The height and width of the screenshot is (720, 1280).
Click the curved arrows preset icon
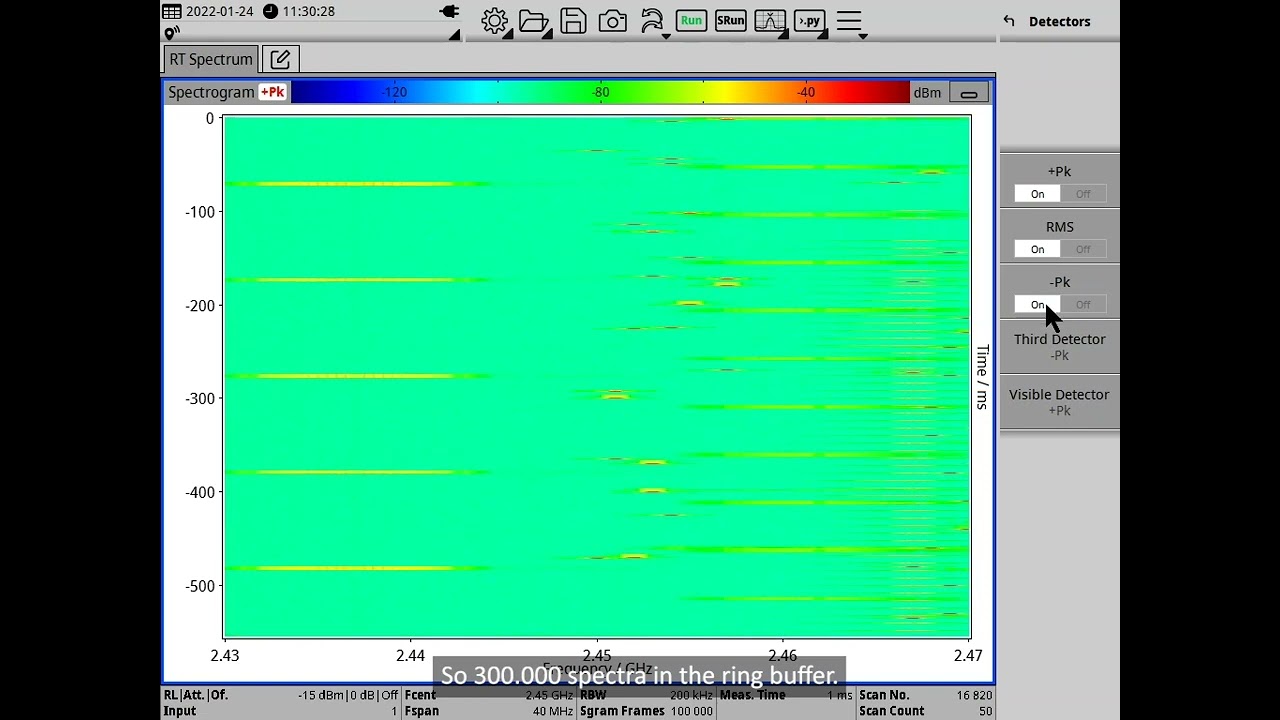(652, 21)
